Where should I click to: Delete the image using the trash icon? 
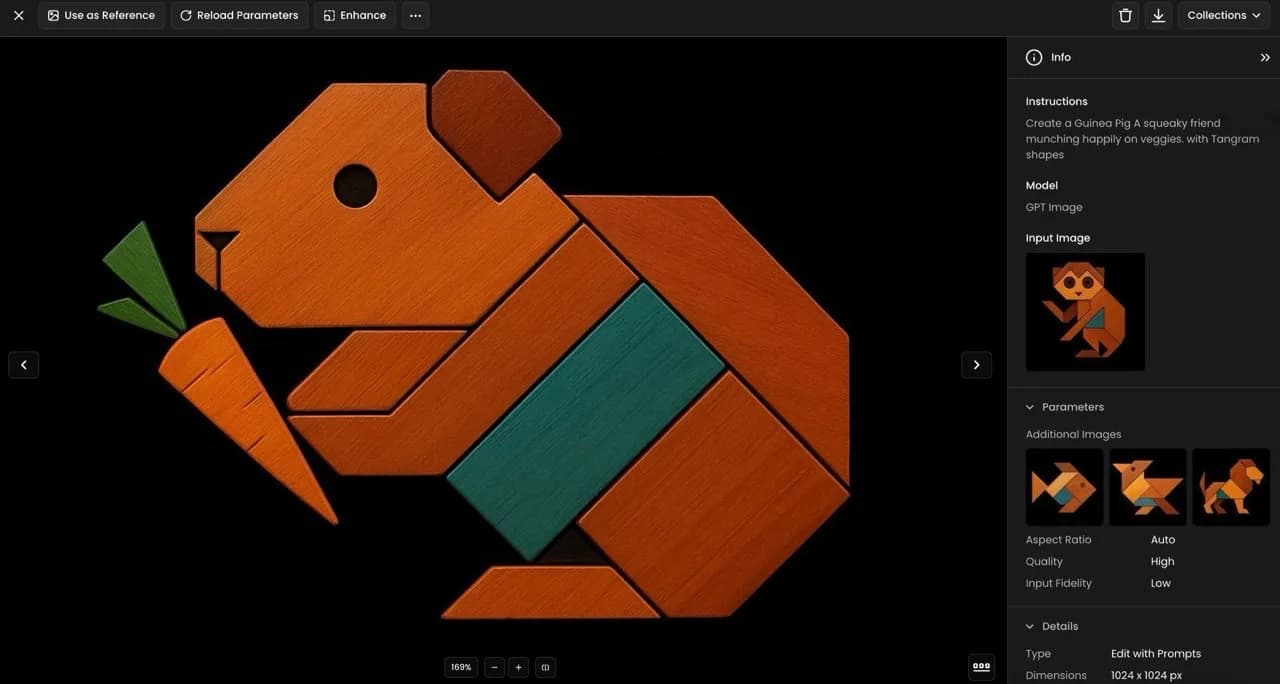(x=1124, y=15)
